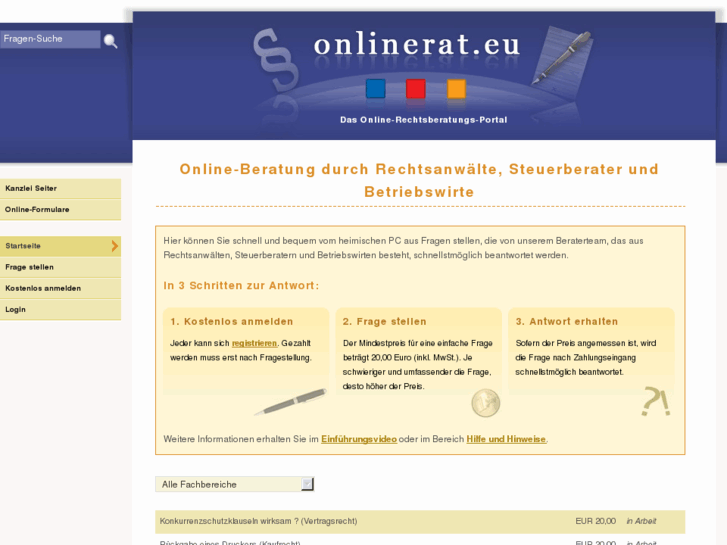Click the pen illustration under Kostenlos anmelden

click(291, 401)
